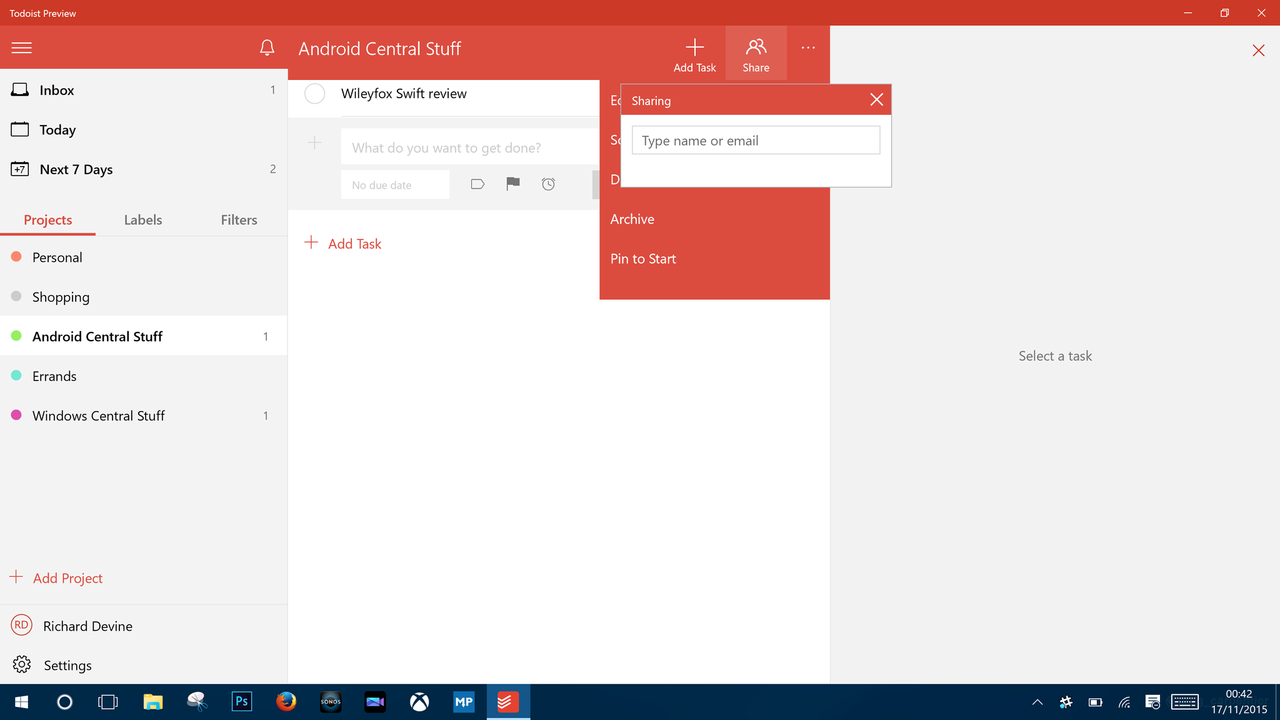
Task: Click the reminder alarm clock icon
Action: pos(548,184)
